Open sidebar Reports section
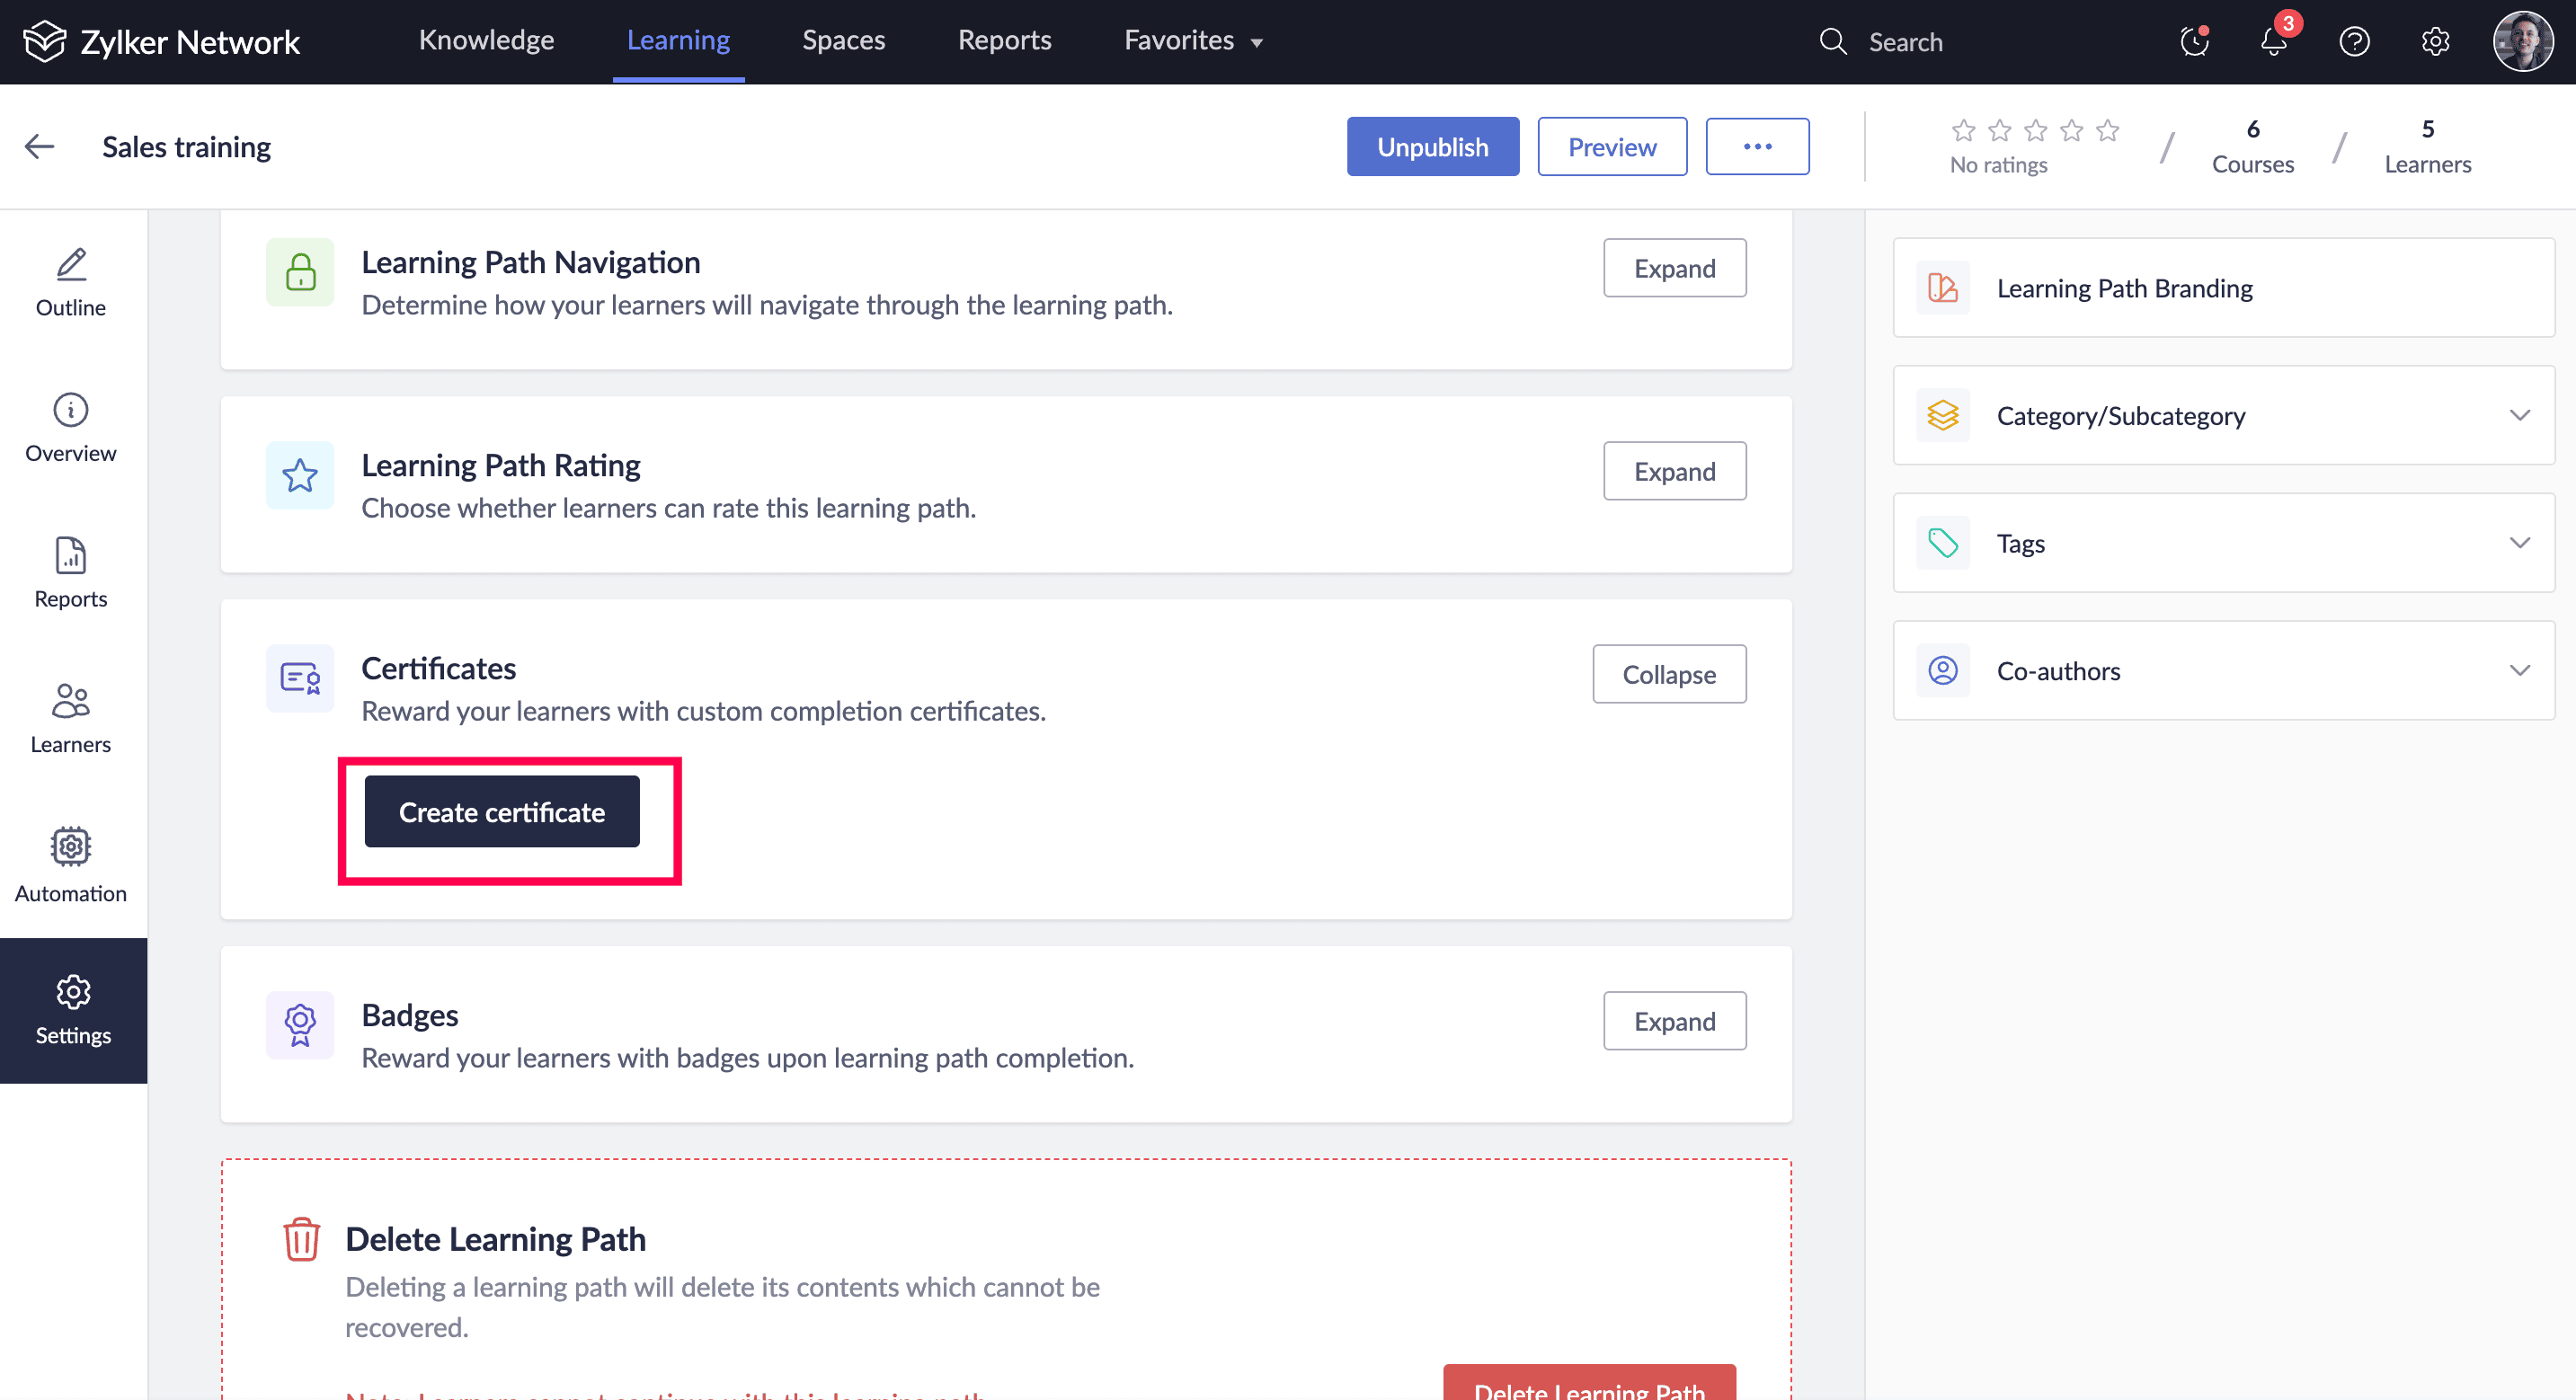Viewport: 2576px width, 1400px height. pos(70,573)
